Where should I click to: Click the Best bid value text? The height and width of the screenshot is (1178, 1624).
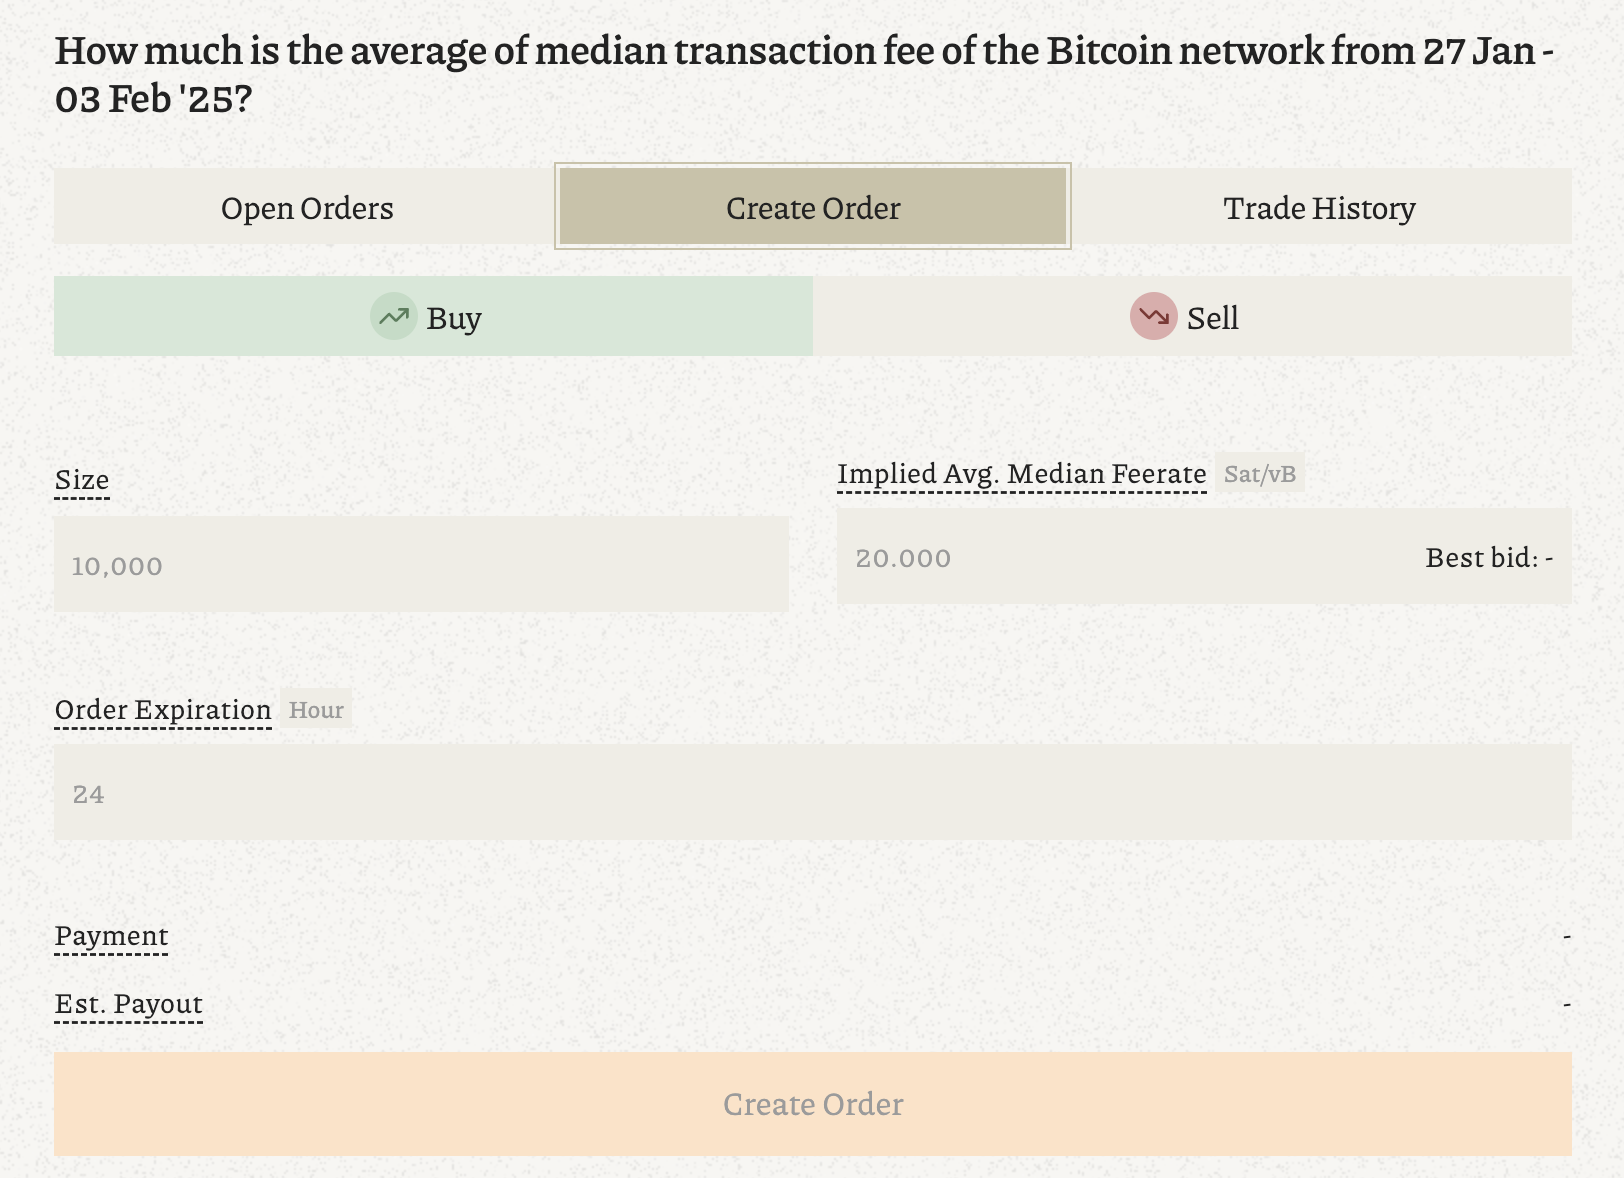tap(1489, 557)
